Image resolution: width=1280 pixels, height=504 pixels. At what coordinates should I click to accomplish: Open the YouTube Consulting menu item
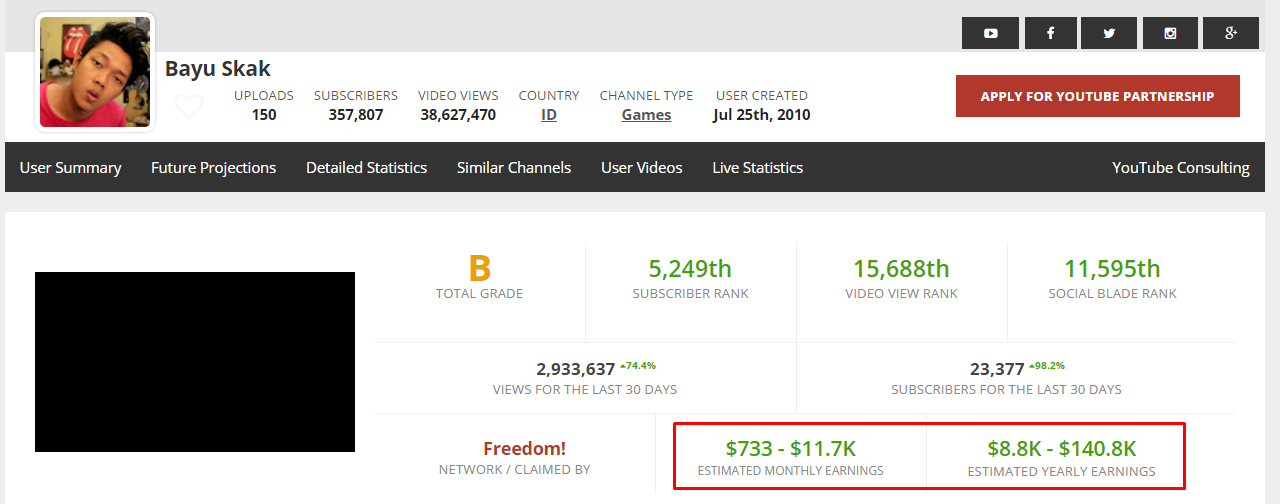pos(1181,167)
